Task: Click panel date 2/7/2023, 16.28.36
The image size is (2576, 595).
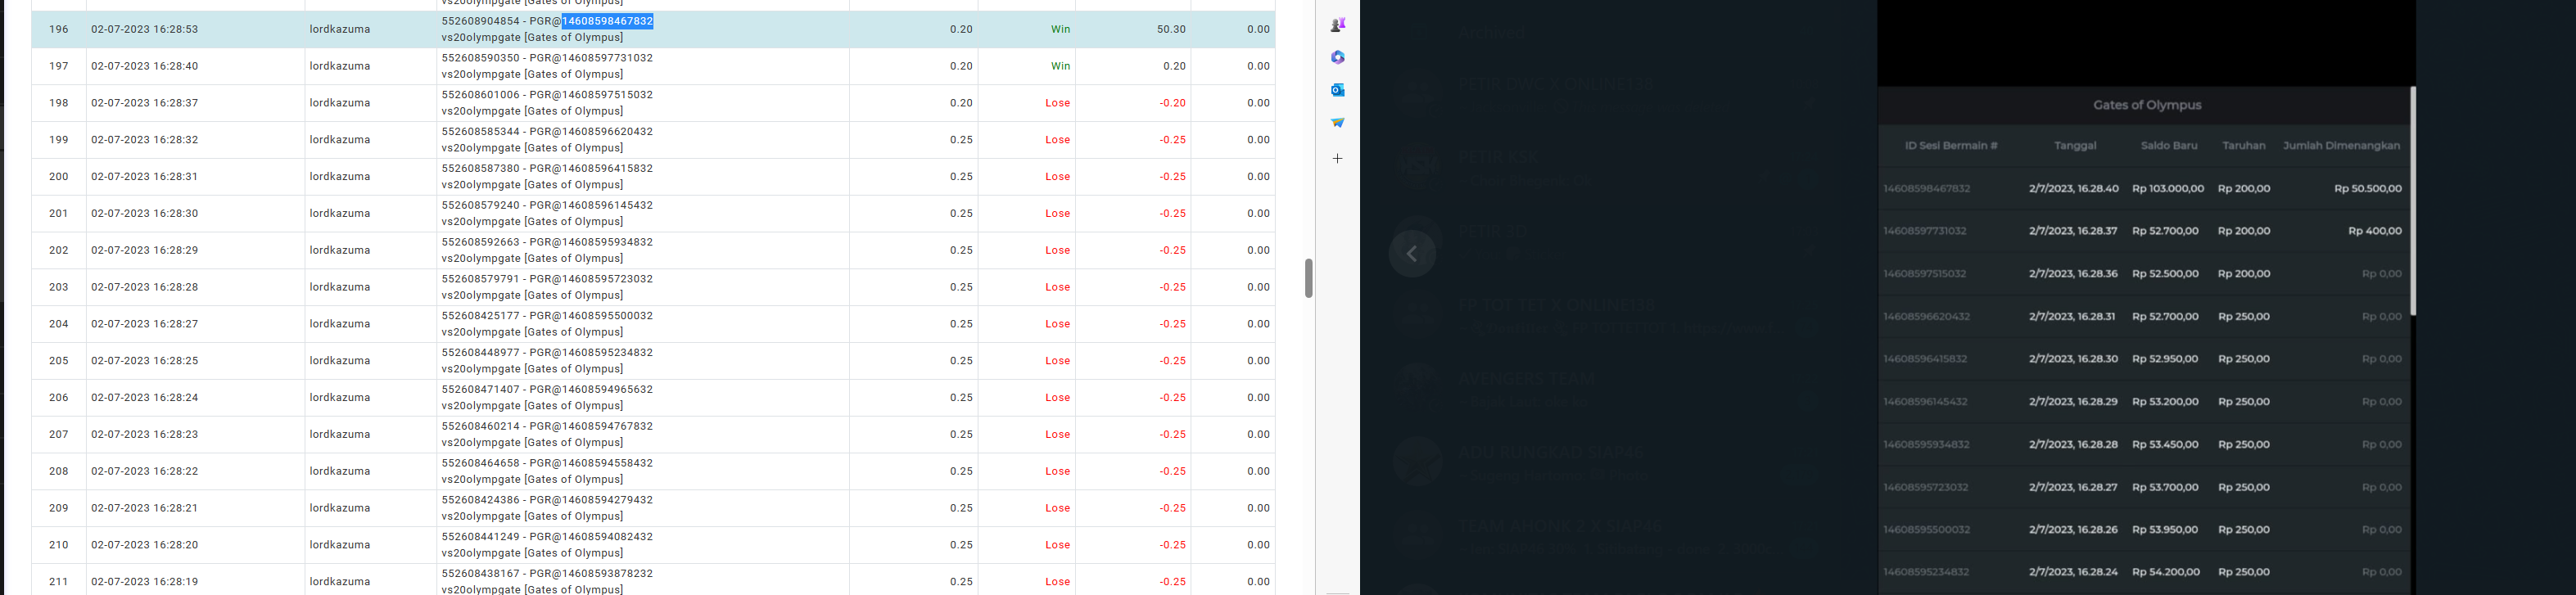Action: click(2073, 274)
